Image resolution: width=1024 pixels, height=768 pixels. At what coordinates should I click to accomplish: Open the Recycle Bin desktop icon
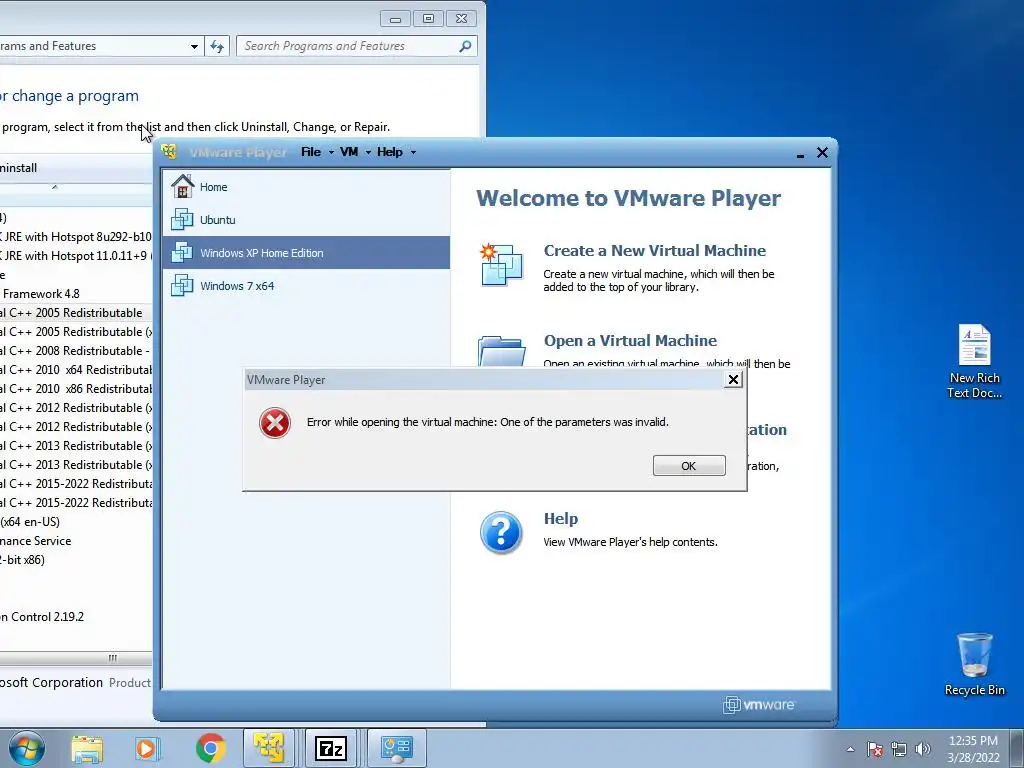pos(974,664)
